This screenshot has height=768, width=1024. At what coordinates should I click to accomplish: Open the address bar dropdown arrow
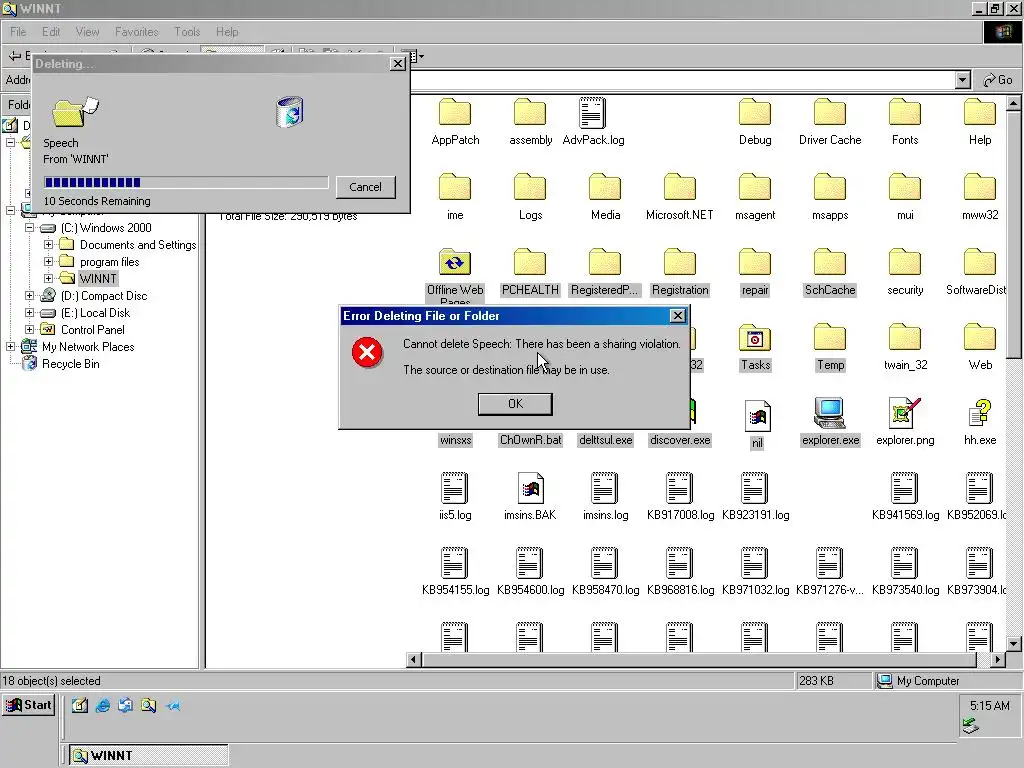[x=963, y=80]
